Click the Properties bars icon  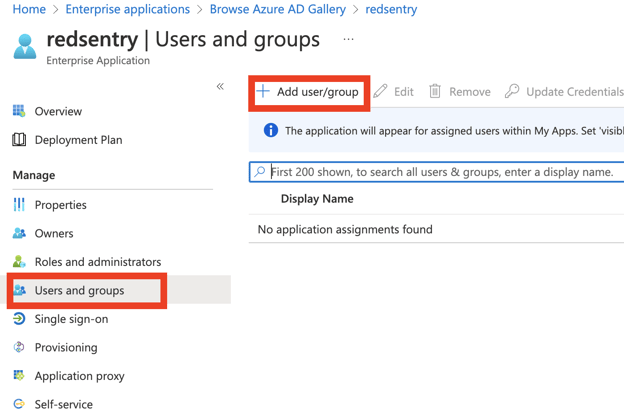[x=19, y=205]
